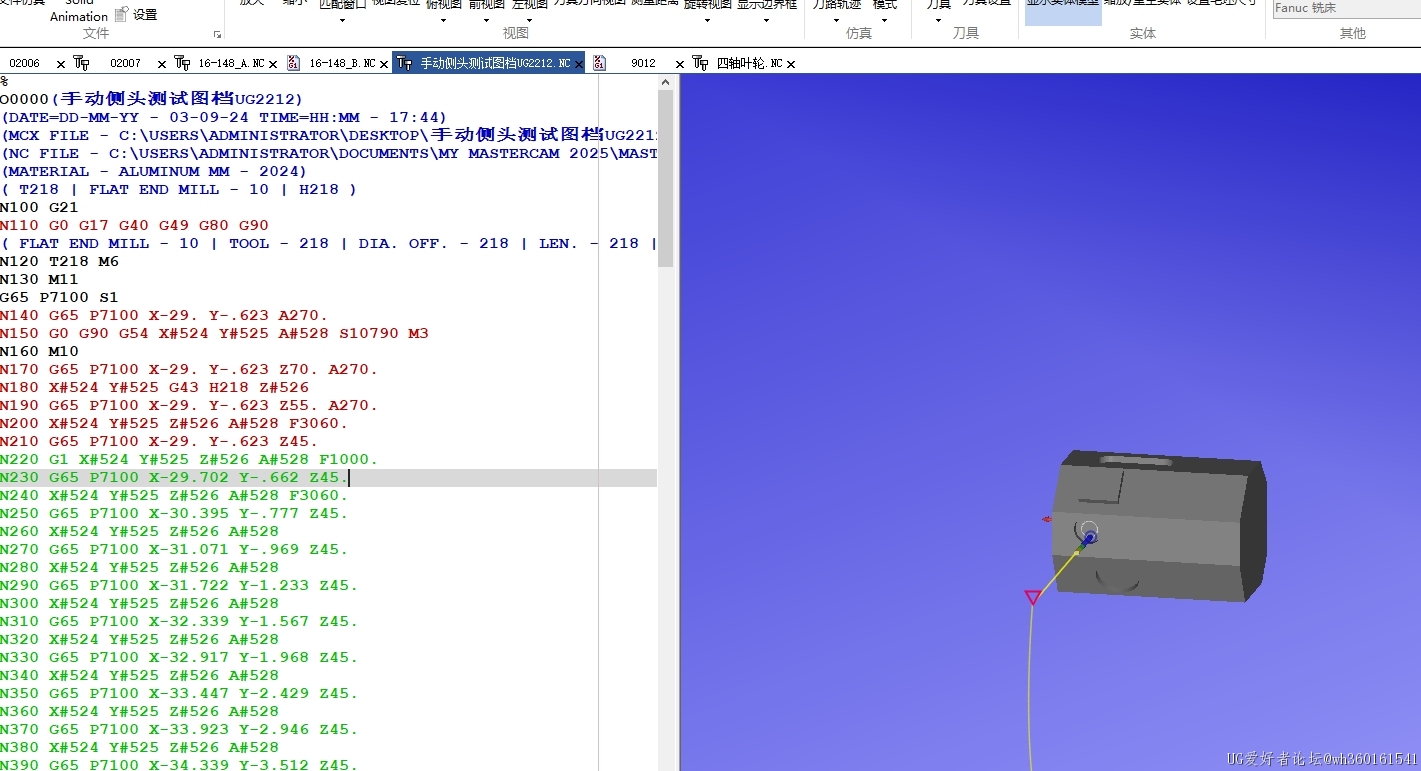Select line N350 X-33.447 Y-2.429 Z45.
This screenshot has height=771, width=1421.
tap(179, 694)
